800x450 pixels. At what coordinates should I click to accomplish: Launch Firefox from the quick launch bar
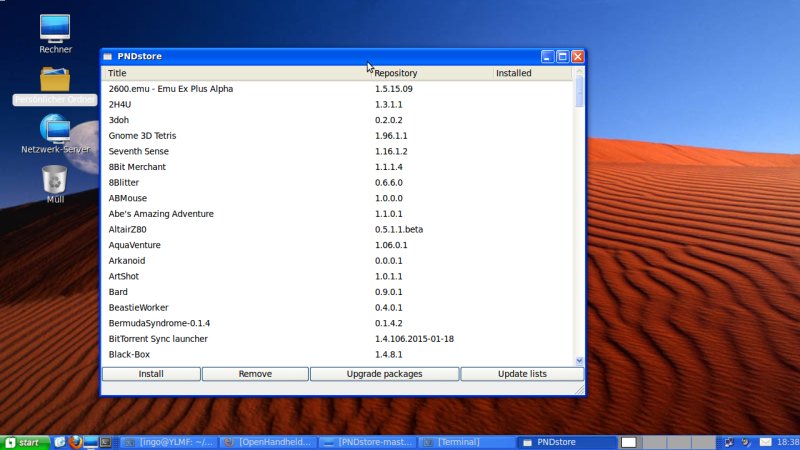click(75, 442)
